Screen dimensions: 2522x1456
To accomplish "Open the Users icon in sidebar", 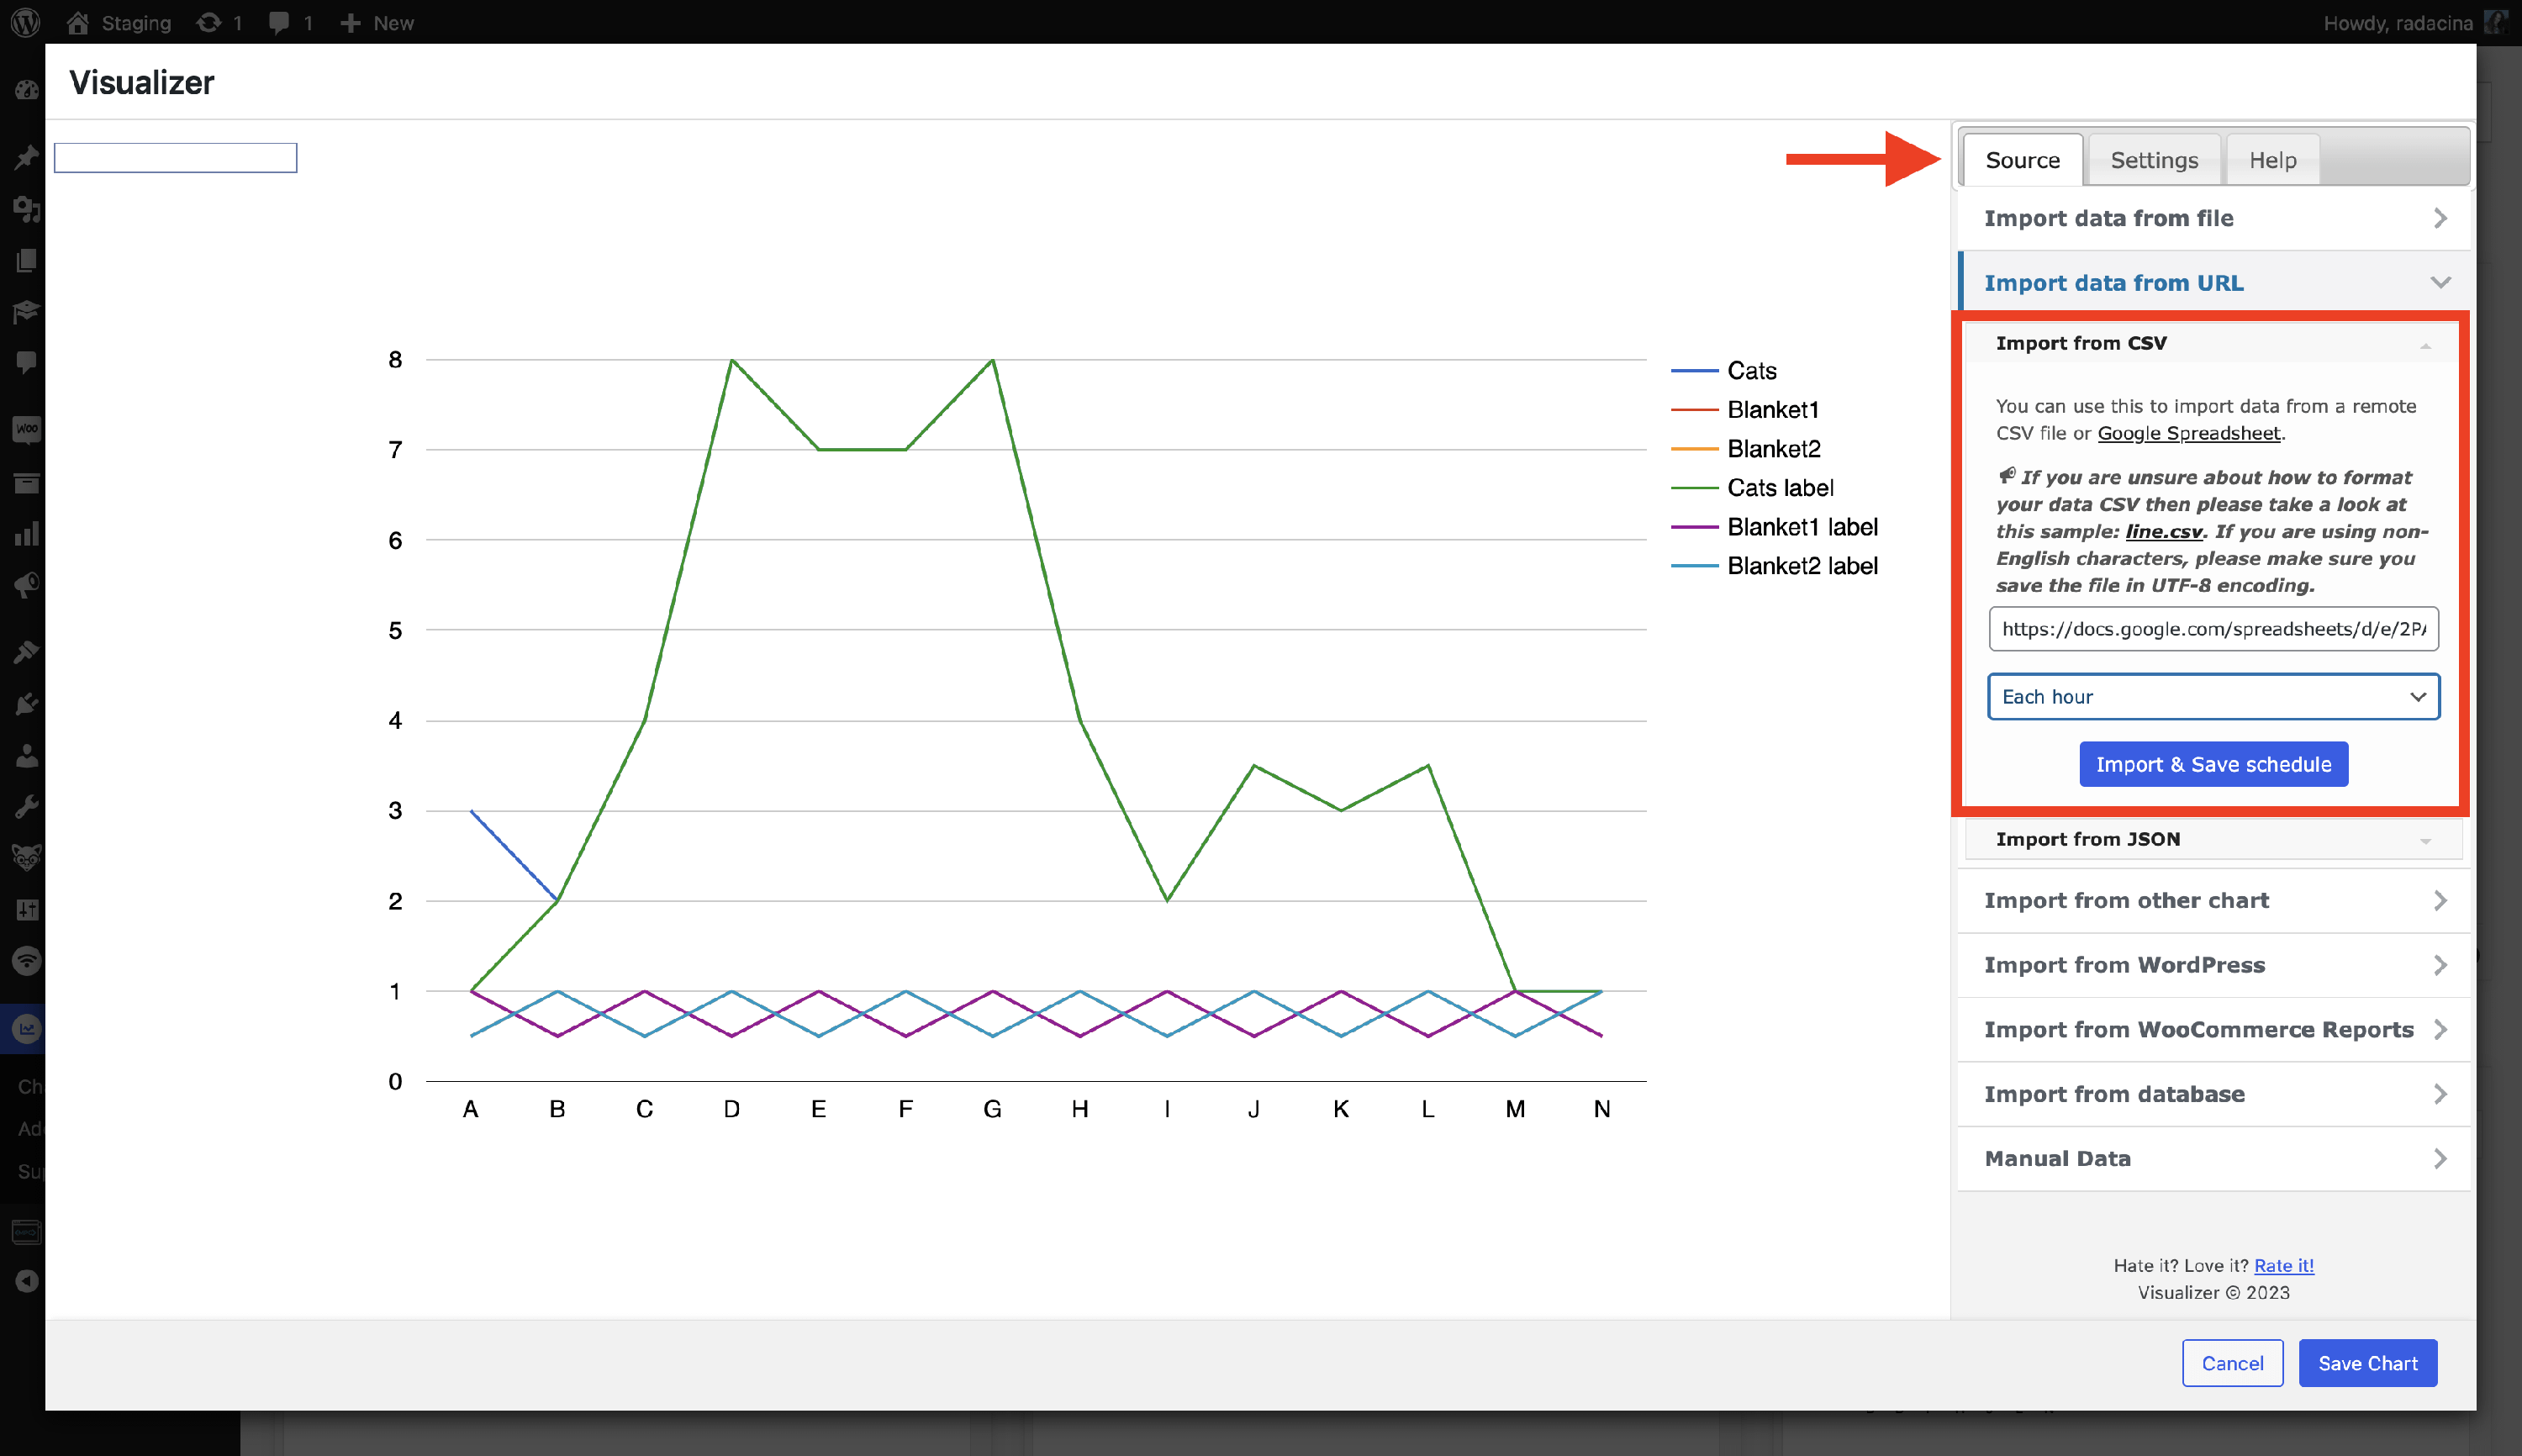I will tap(26, 756).
